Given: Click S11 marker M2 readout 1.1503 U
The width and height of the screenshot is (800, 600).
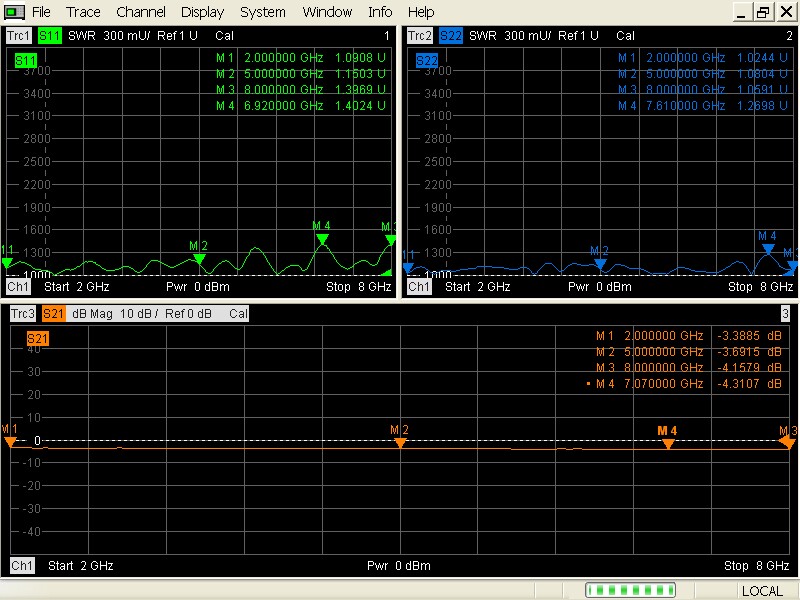Looking at the screenshot, I should click(x=360, y=73).
